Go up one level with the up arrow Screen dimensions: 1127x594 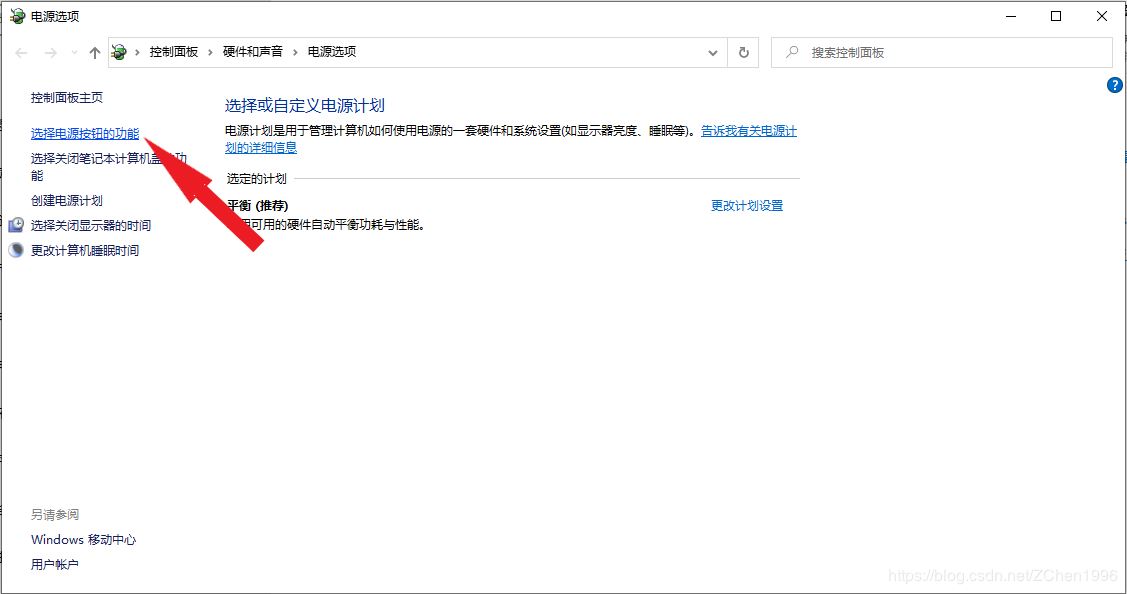[x=95, y=52]
